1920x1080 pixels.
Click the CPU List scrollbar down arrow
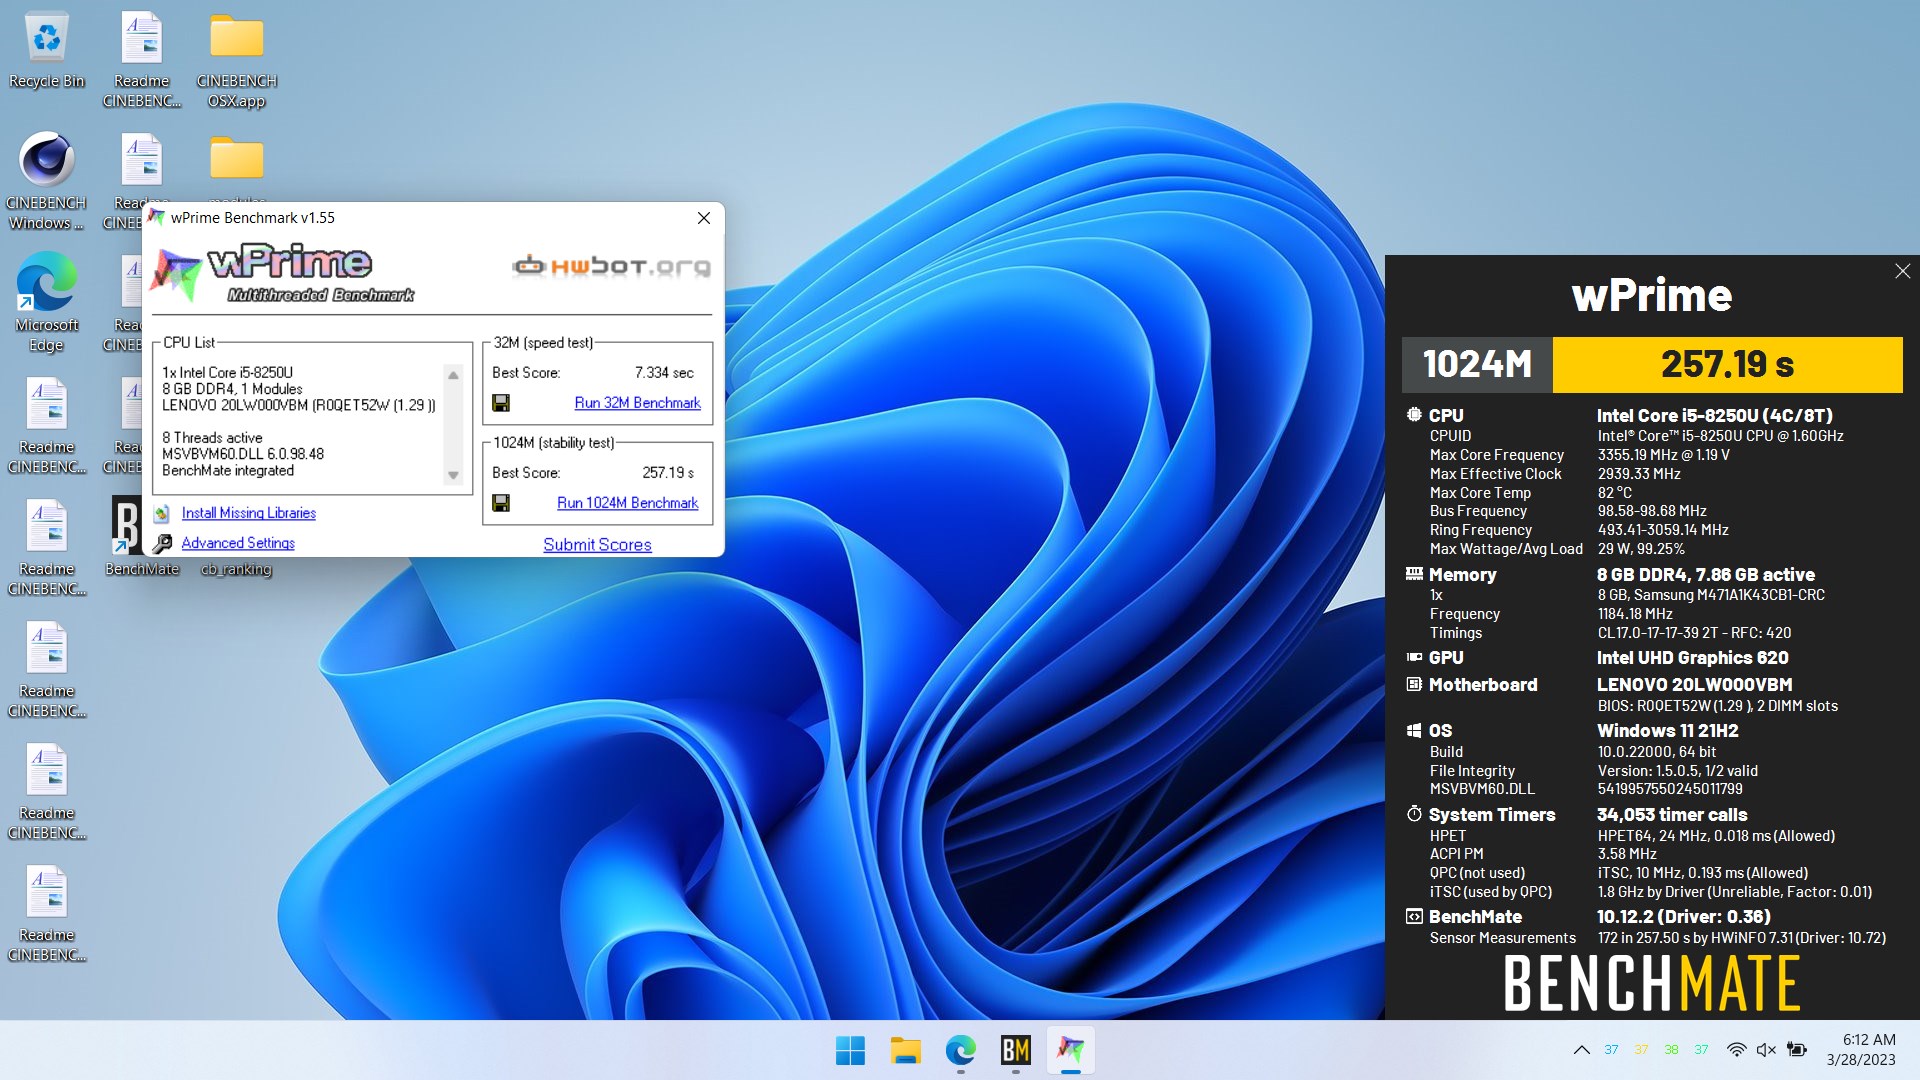click(453, 476)
